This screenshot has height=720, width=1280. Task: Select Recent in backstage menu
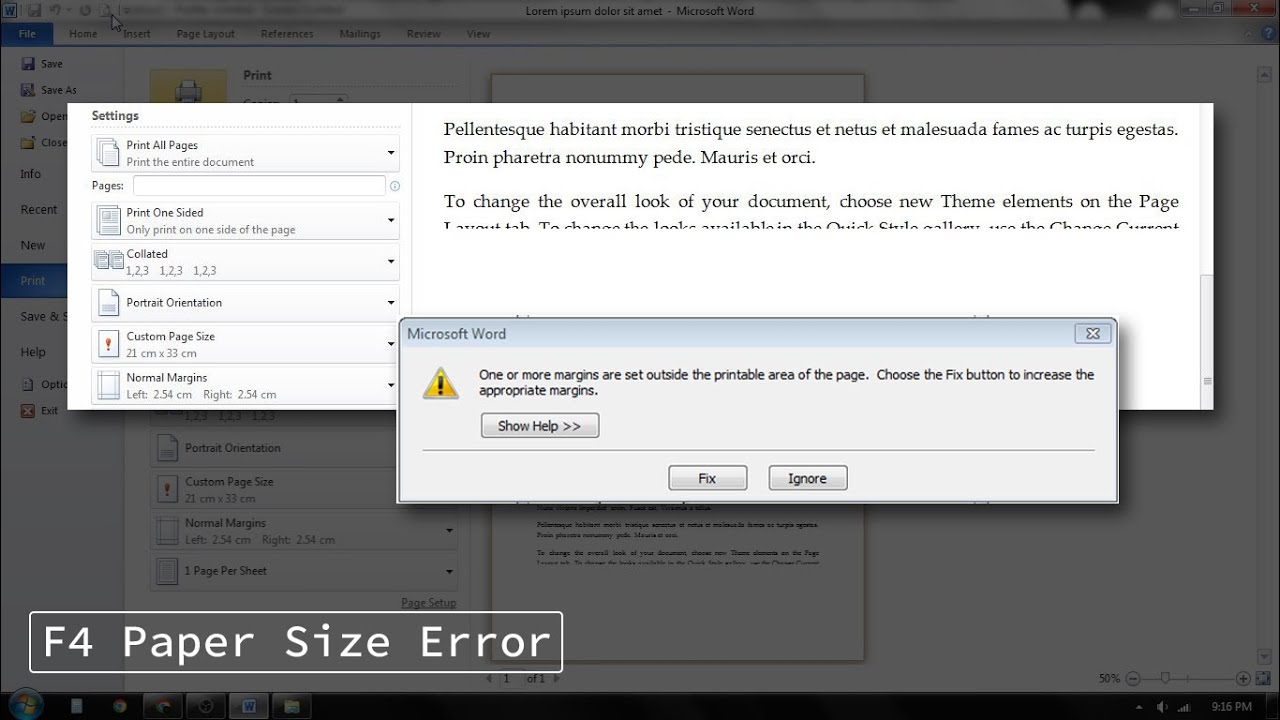[x=39, y=210]
